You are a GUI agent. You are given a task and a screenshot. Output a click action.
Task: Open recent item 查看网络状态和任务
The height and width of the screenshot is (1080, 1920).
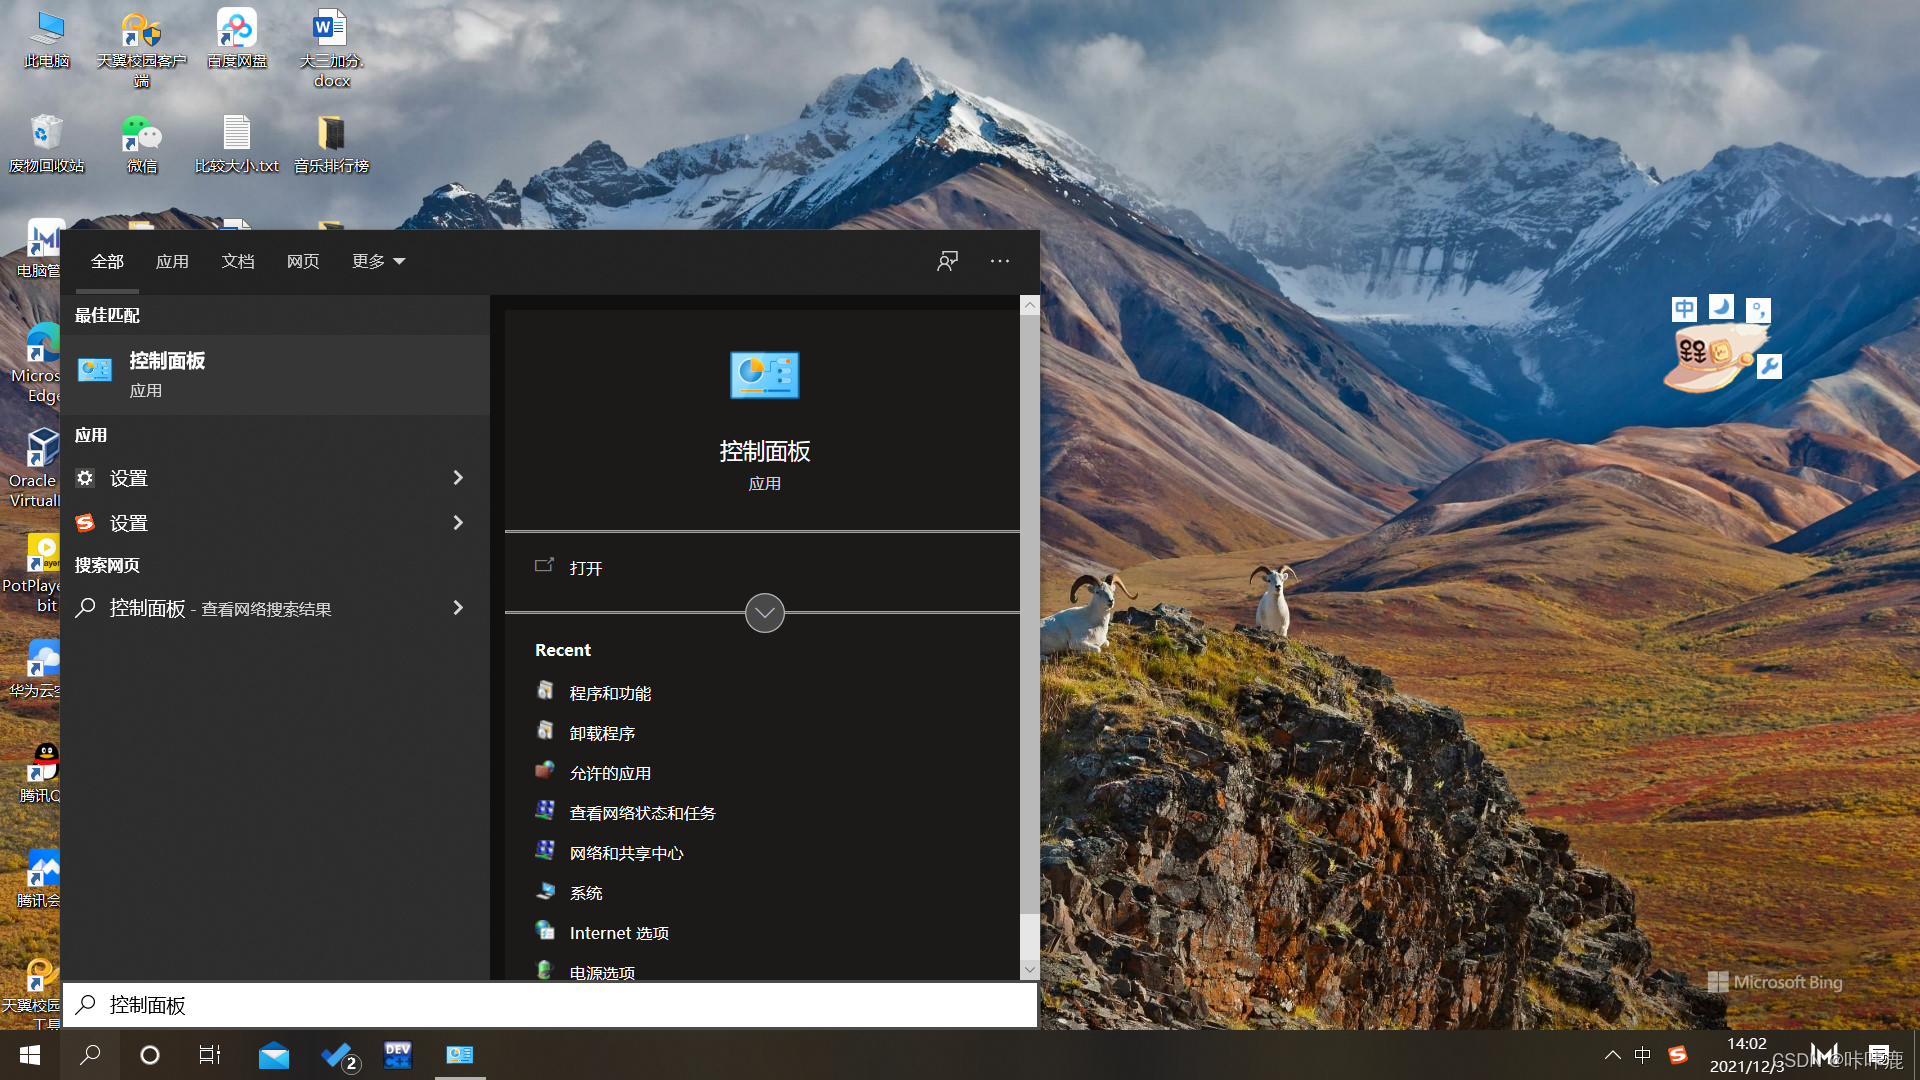(642, 813)
